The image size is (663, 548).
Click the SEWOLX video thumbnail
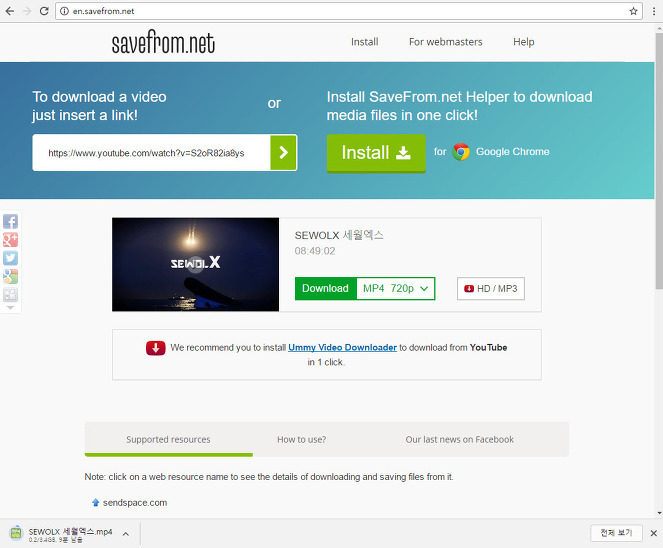click(195, 265)
